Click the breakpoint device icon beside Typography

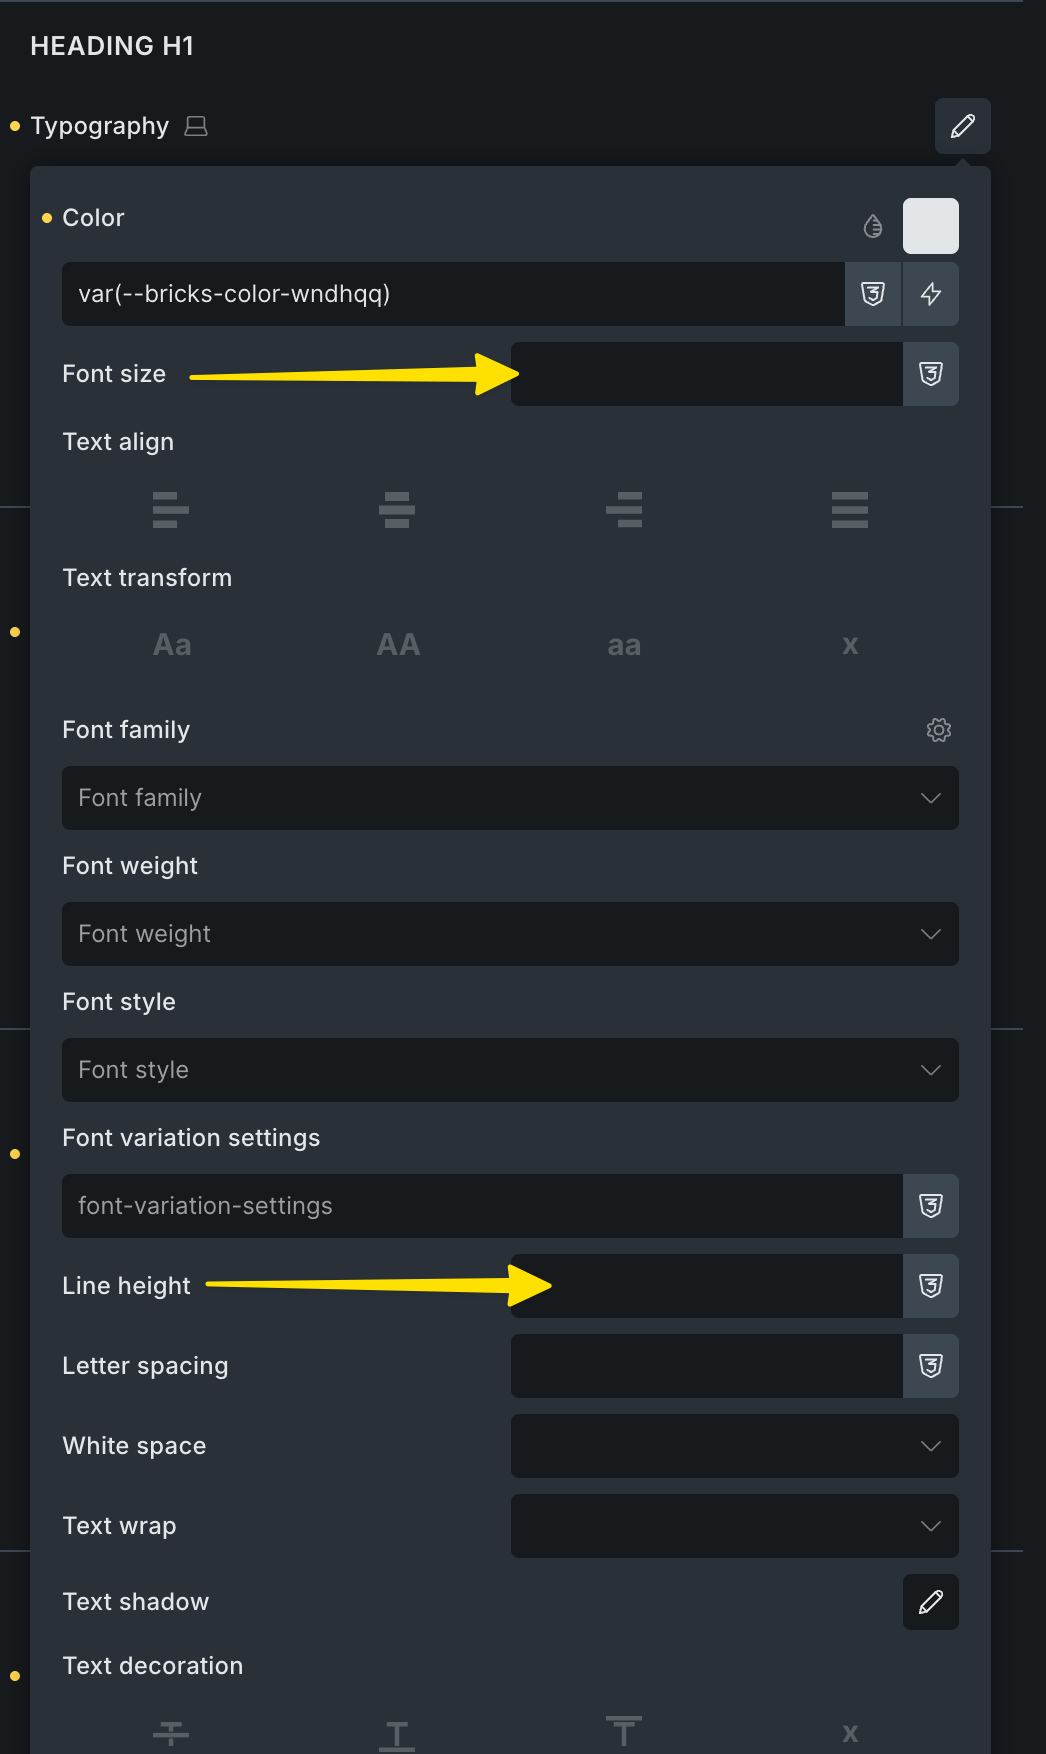196,126
